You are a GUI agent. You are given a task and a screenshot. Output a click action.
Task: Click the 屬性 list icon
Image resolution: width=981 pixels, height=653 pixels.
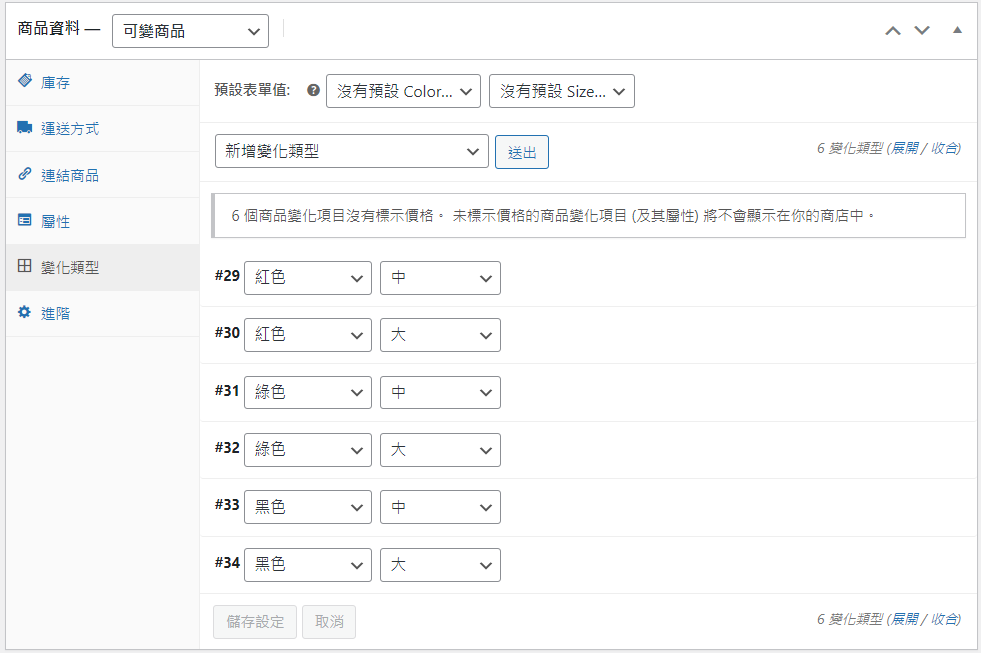(x=25, y=221)
